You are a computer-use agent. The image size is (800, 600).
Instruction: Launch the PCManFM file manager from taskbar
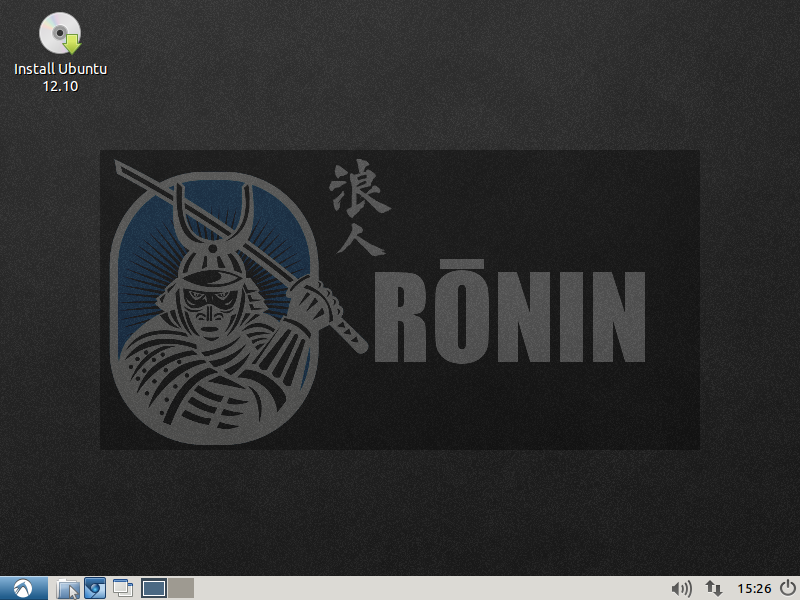click(68, 588)
